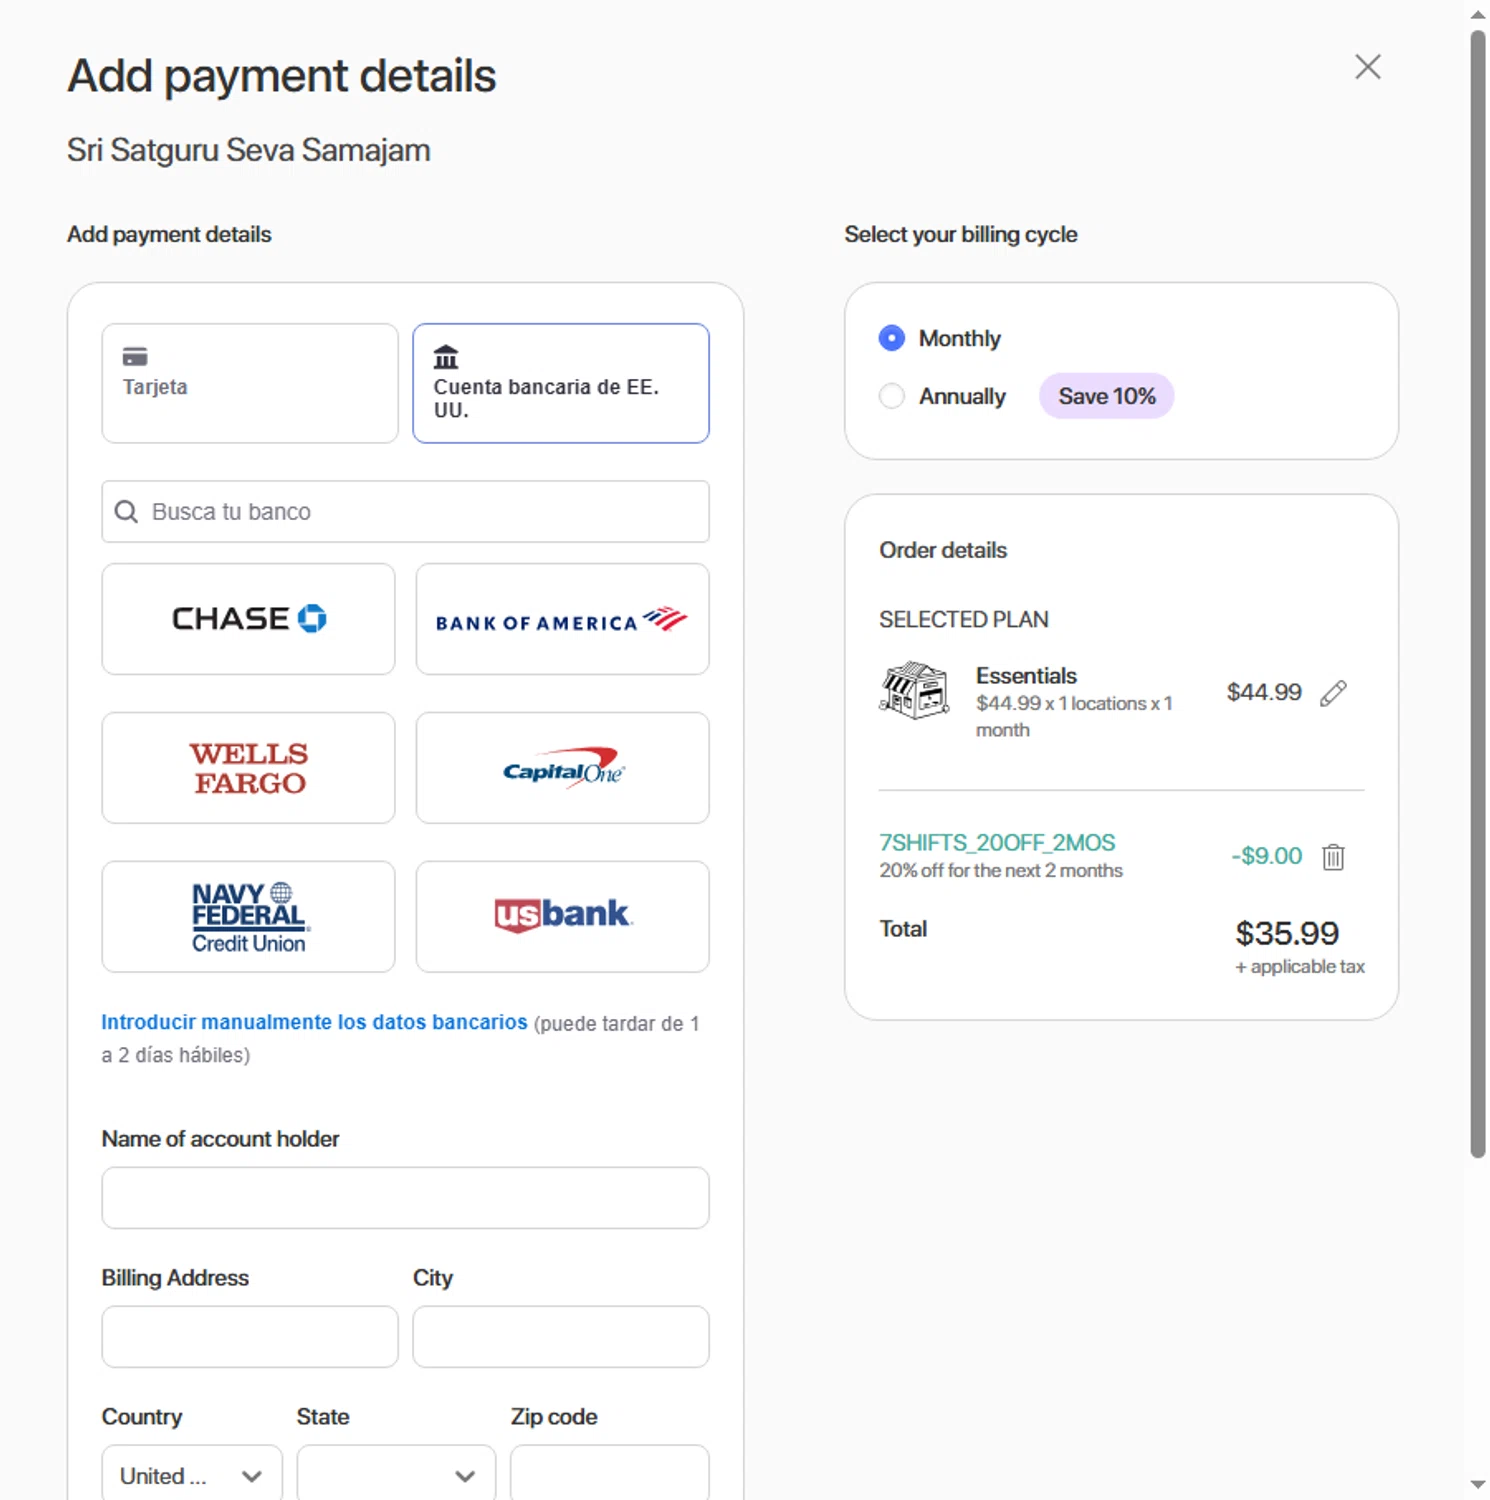Choose the Wells Fargo bank tile

[248, 768]
